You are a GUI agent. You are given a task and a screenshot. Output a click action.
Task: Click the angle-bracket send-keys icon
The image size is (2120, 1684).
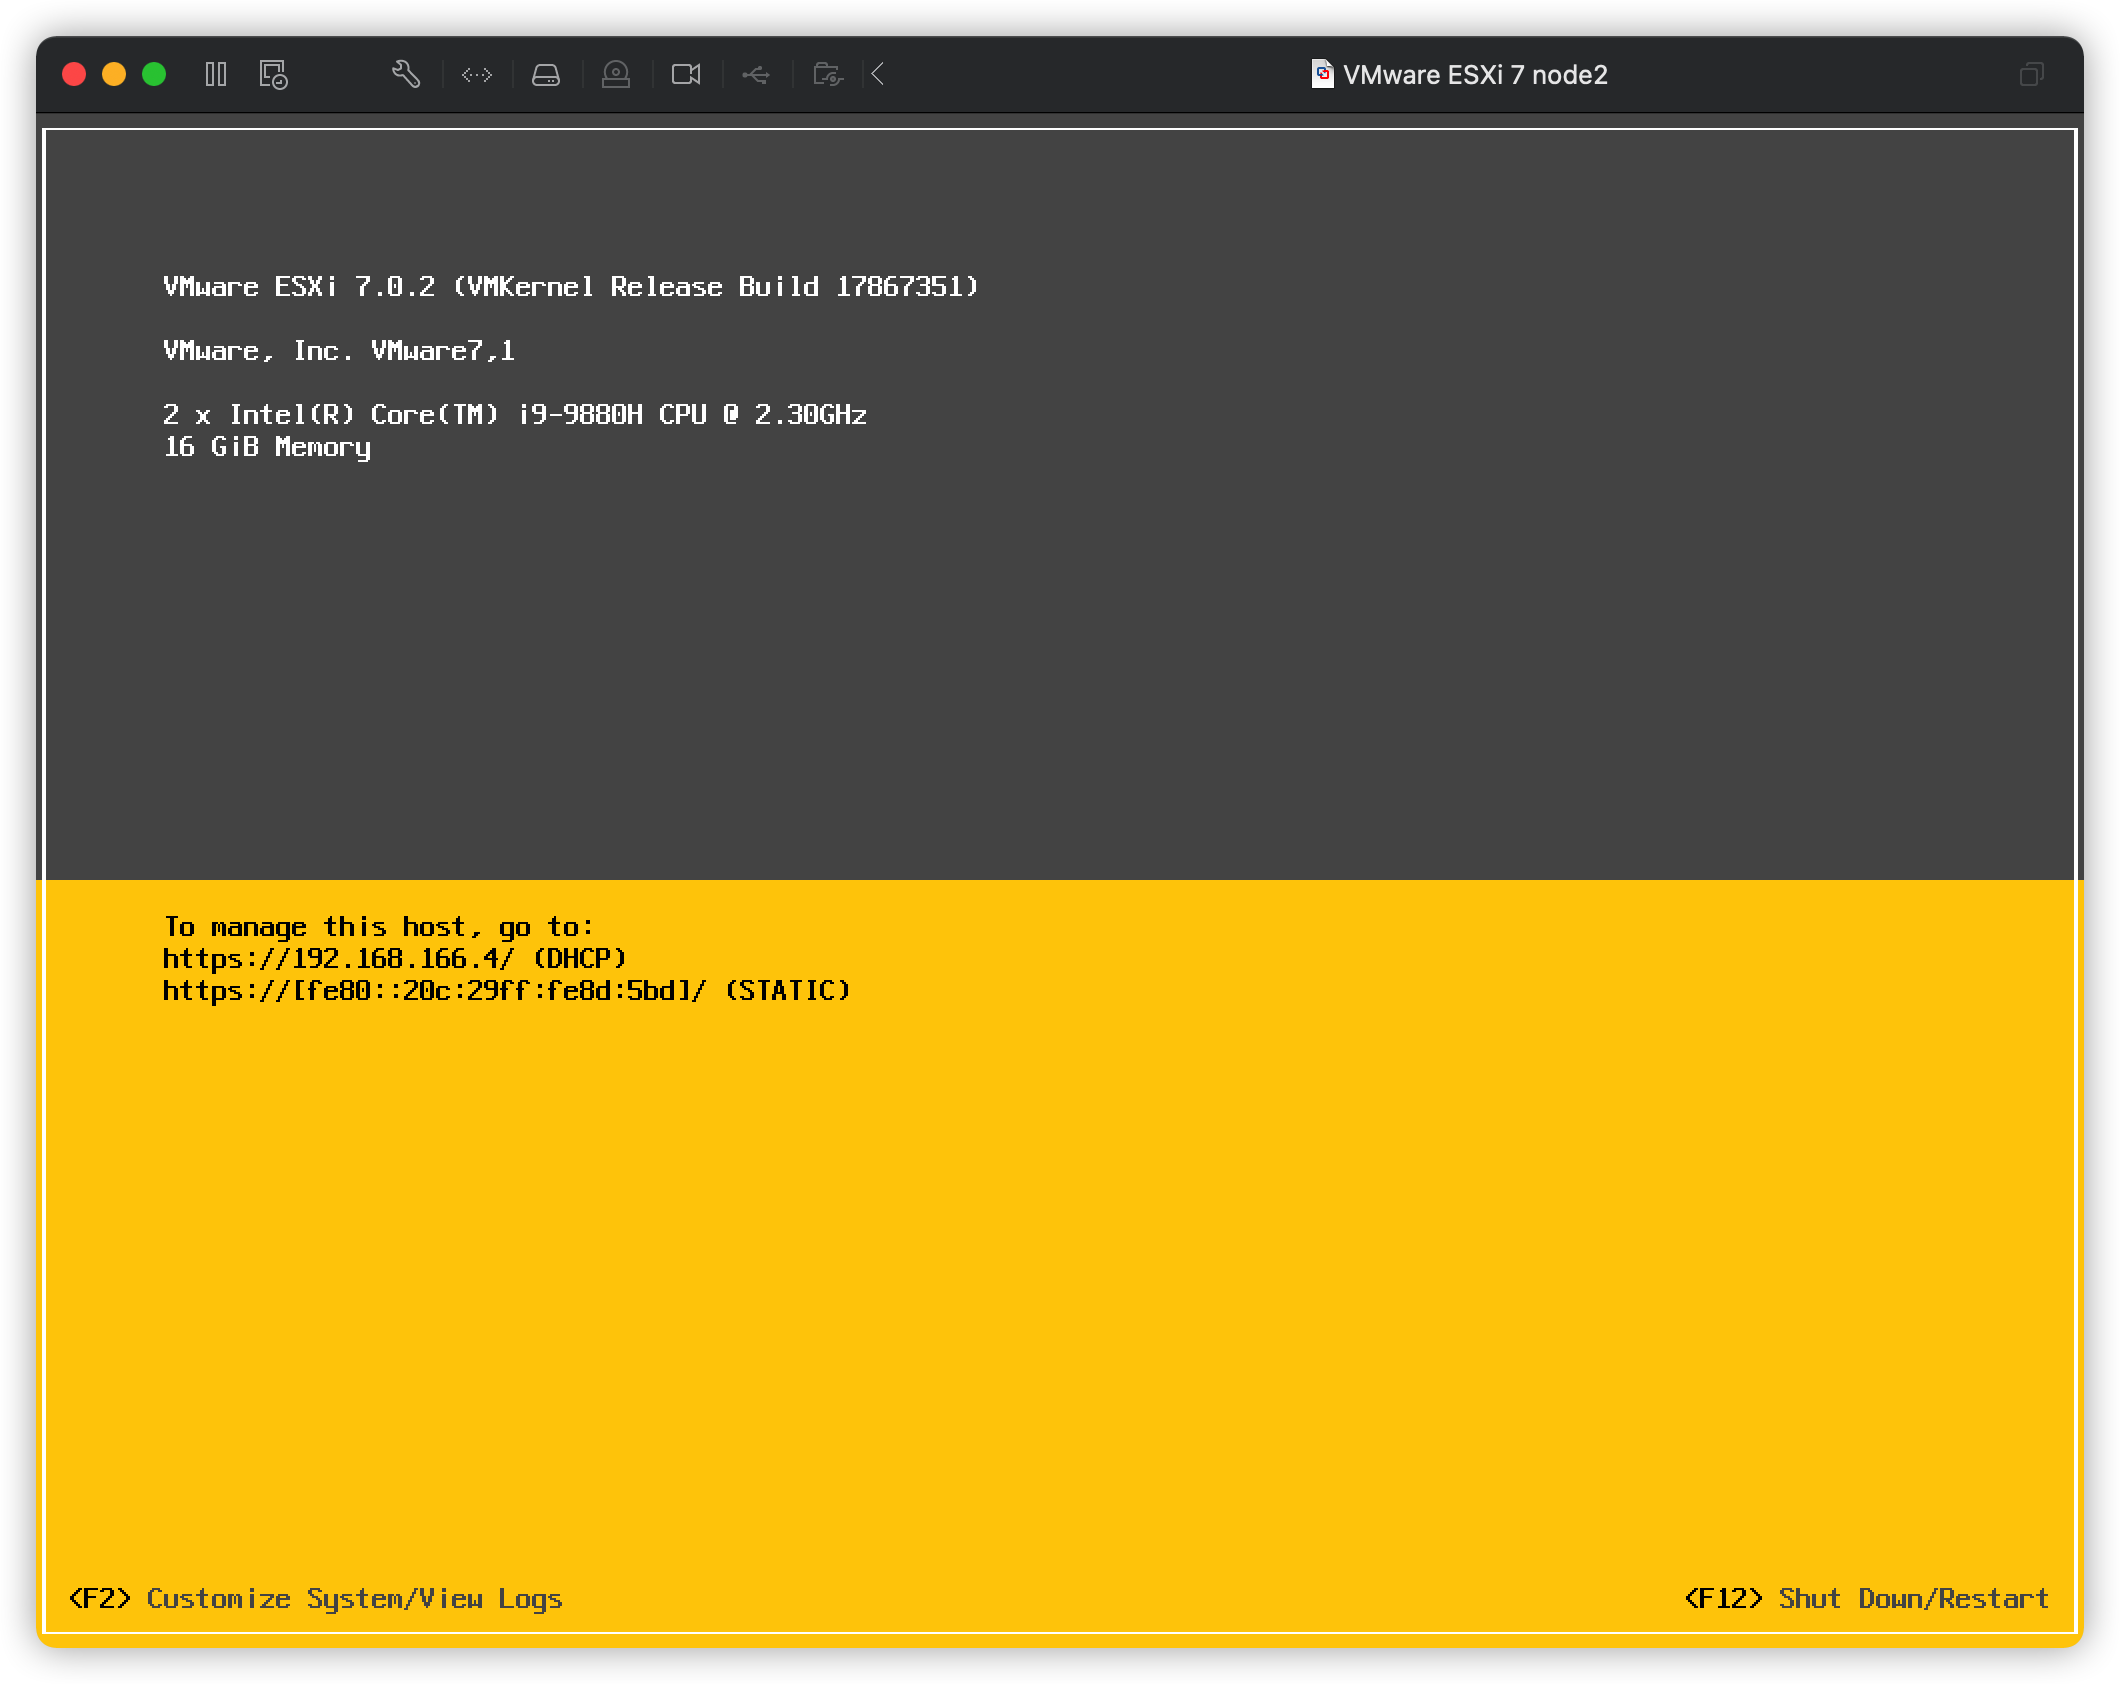coord(477,74)
